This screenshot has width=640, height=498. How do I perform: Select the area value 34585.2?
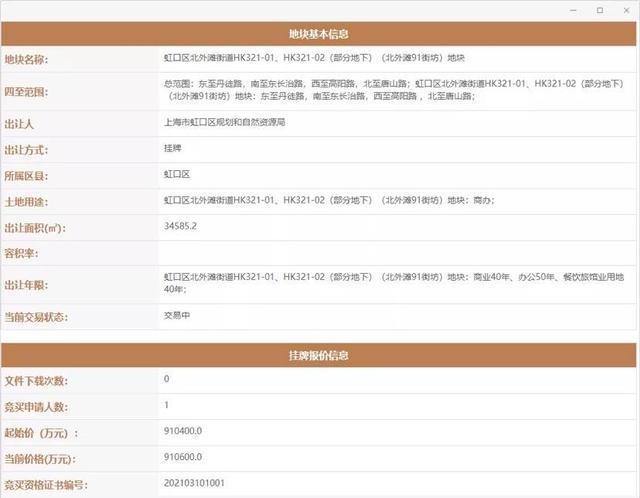[x=180, y=226]
